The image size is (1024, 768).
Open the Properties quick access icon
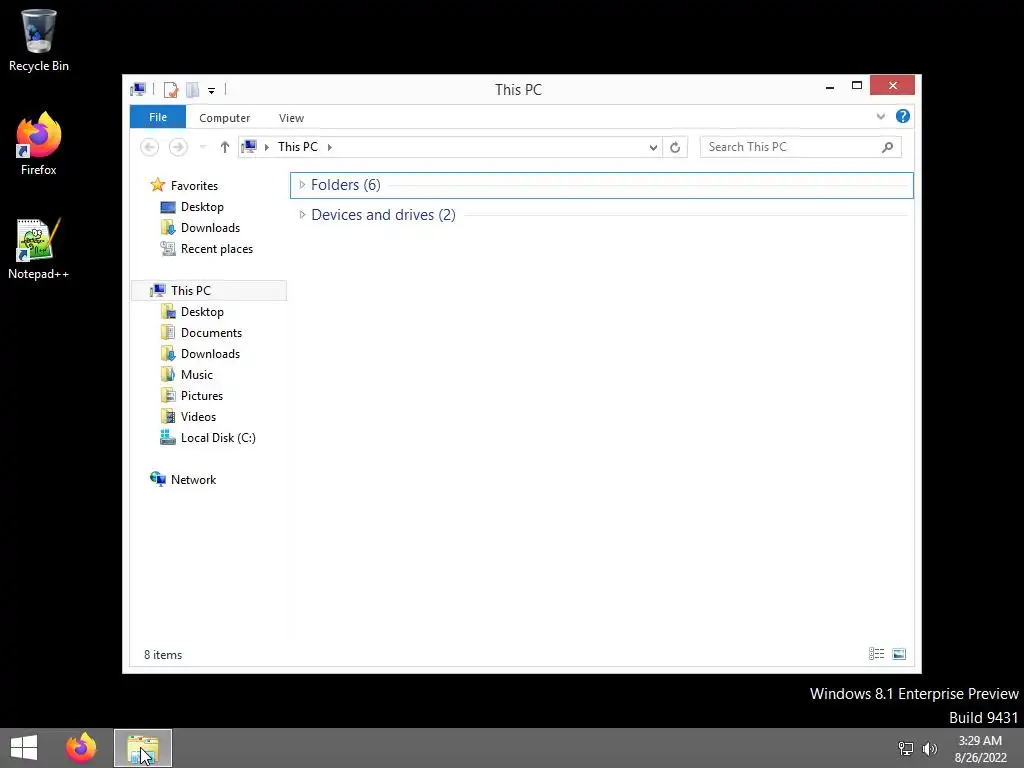(x=170, y=89)
